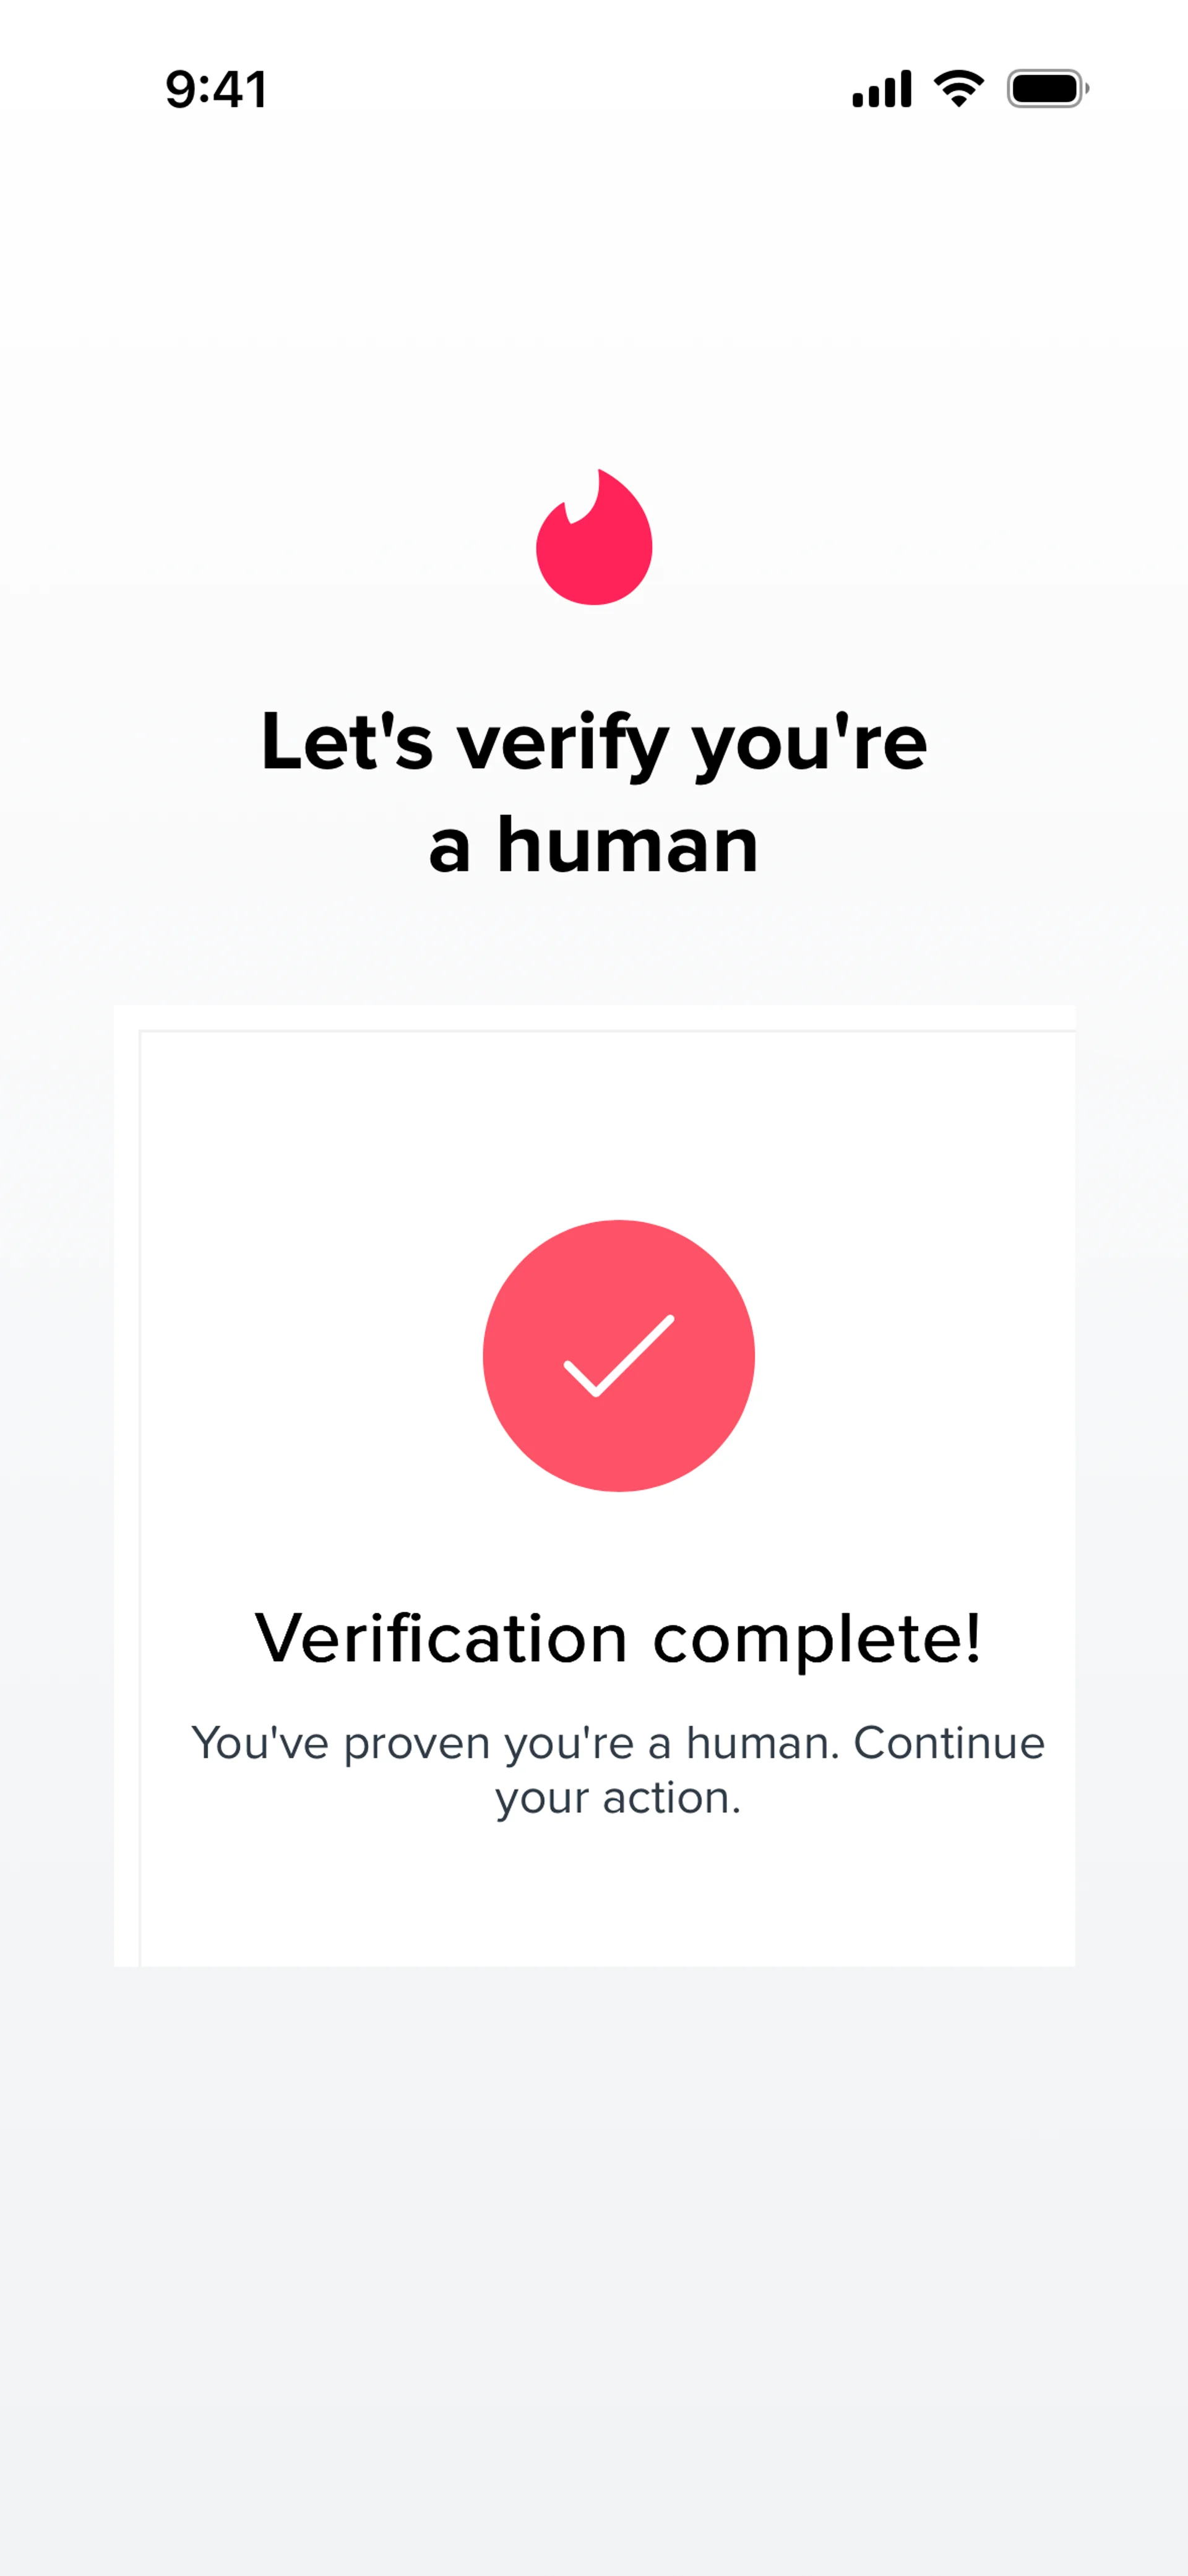The image size is (1188, 2576).
Task: Click the word "you're" in the heading
Action: pos(810,742)
